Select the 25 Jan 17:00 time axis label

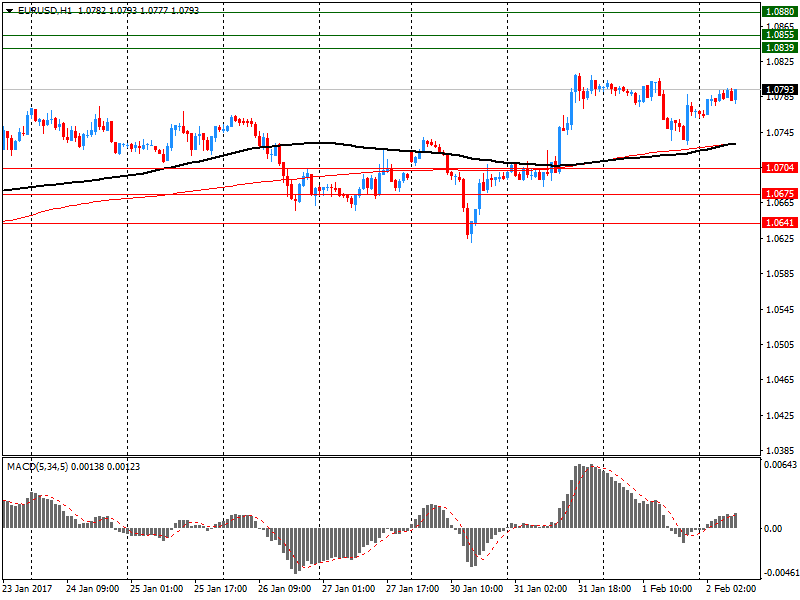pyautogui.click(x=220, y=589)
